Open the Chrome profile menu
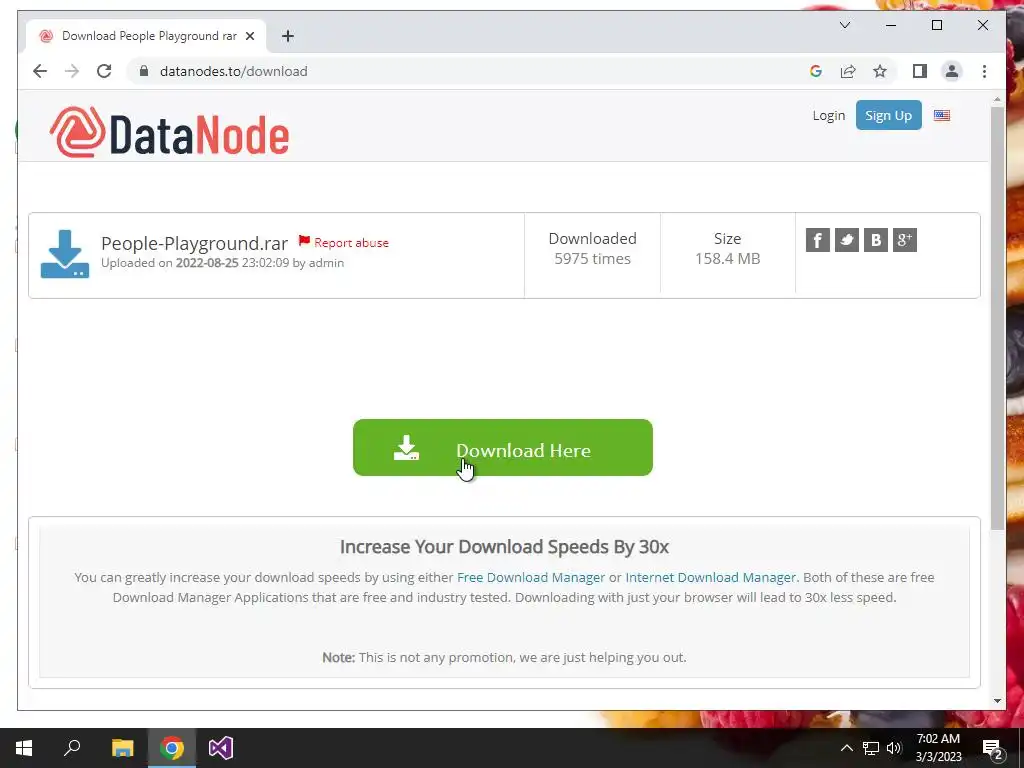Image resolution: width=1024 pixels, height=768 pixels. (952, 71)
